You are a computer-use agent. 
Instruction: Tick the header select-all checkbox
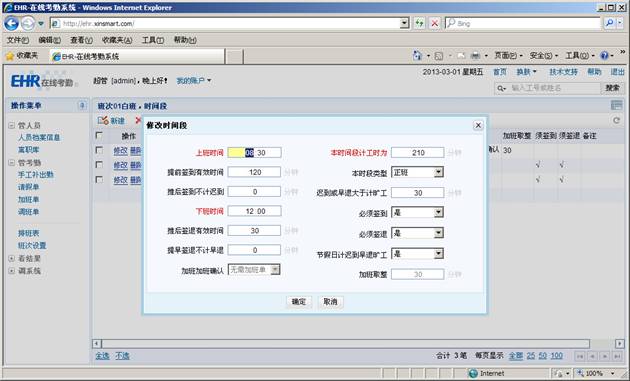click(99, 135)
